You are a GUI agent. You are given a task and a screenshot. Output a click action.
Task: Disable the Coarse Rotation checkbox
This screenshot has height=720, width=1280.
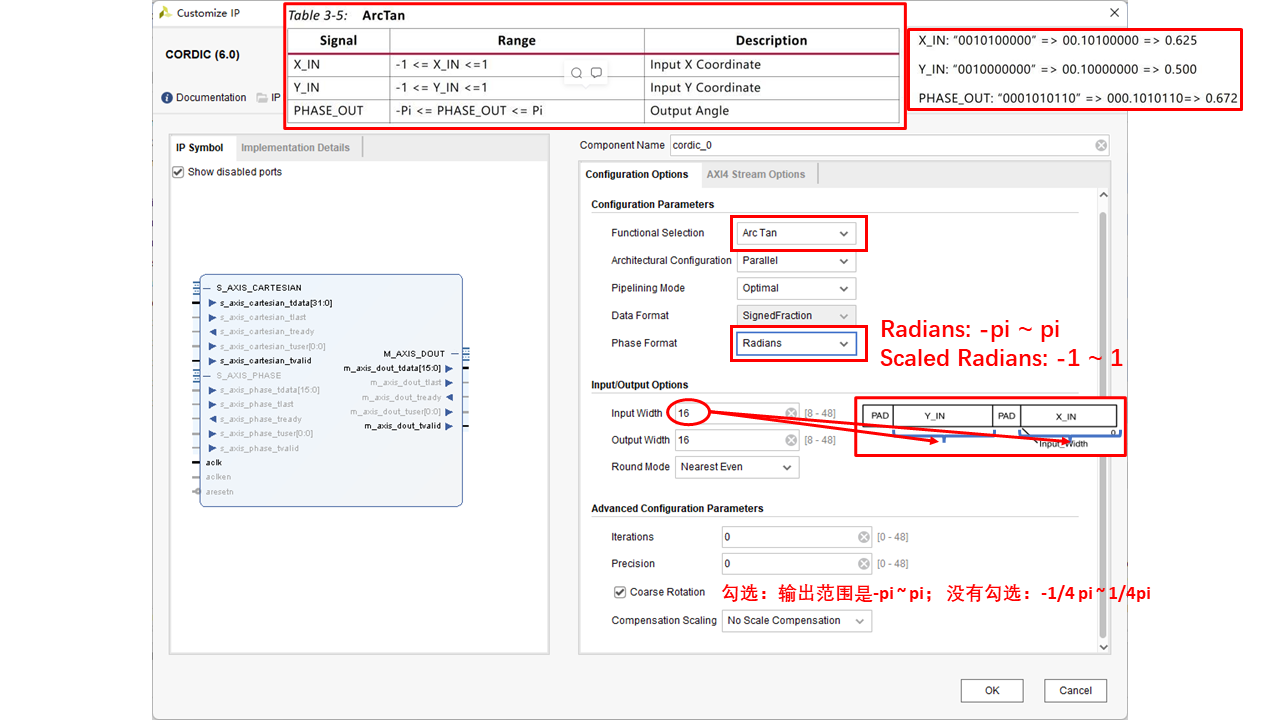click(x=621, y=592)
